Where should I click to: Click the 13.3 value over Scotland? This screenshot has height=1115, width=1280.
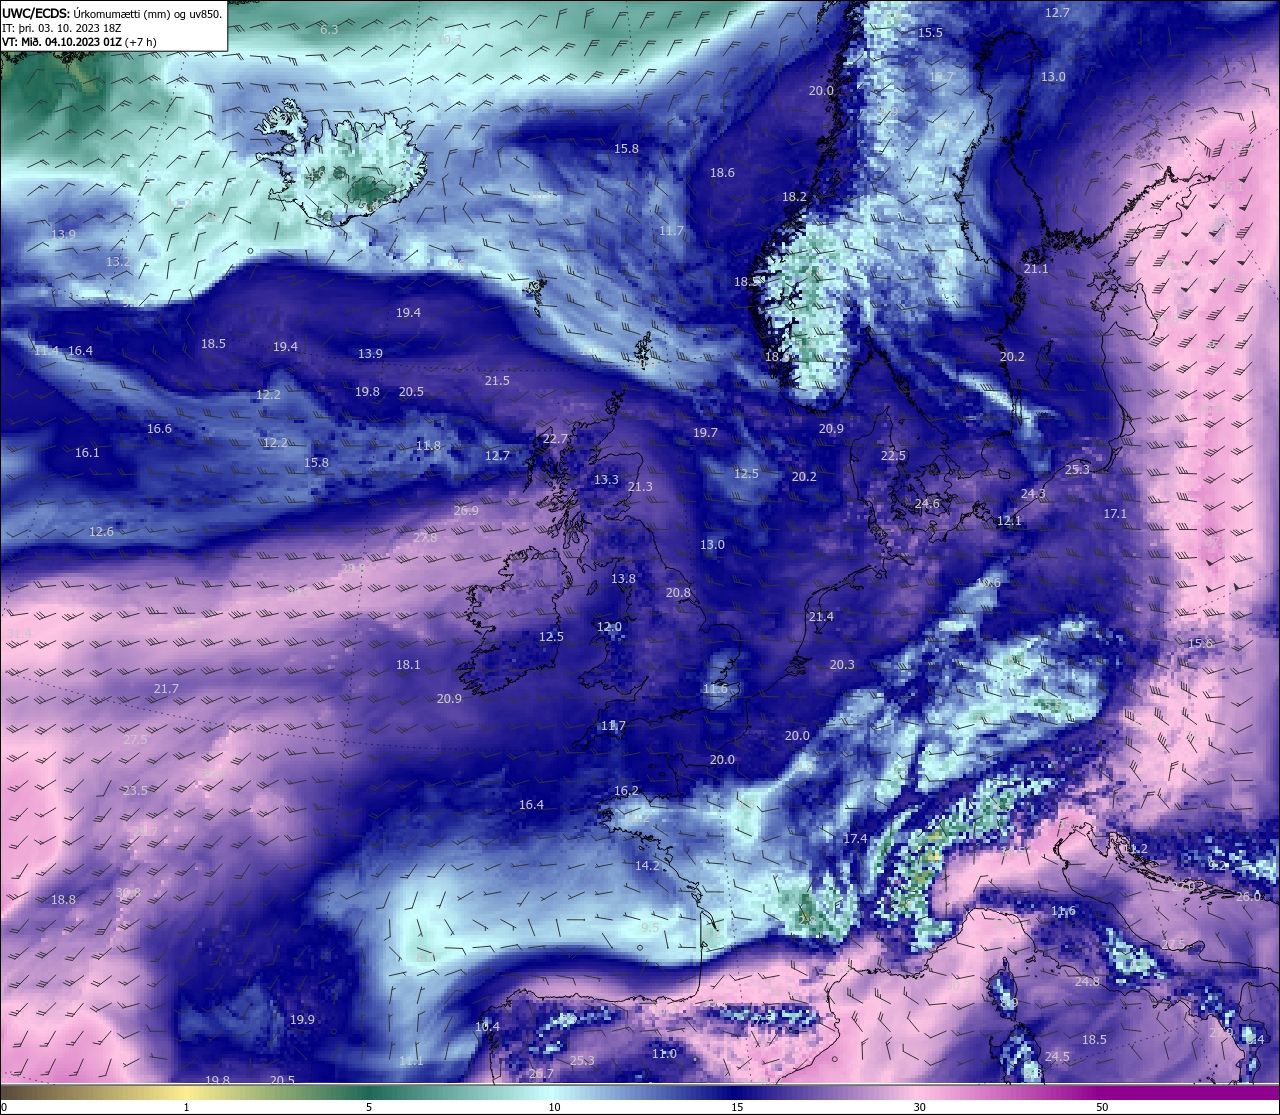[606, 480]
